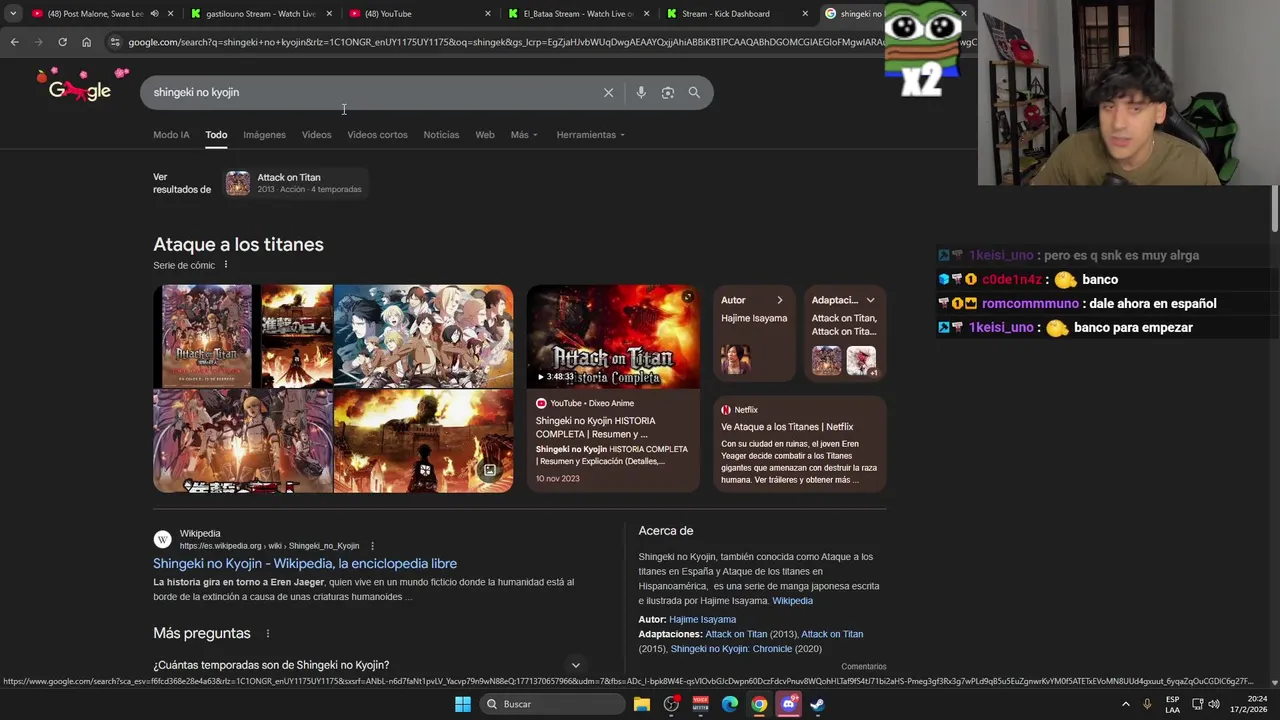Viewport: 1280px width, 720px height.
Task: Open OBS Studio from taskbar
Action: [671, 704]
